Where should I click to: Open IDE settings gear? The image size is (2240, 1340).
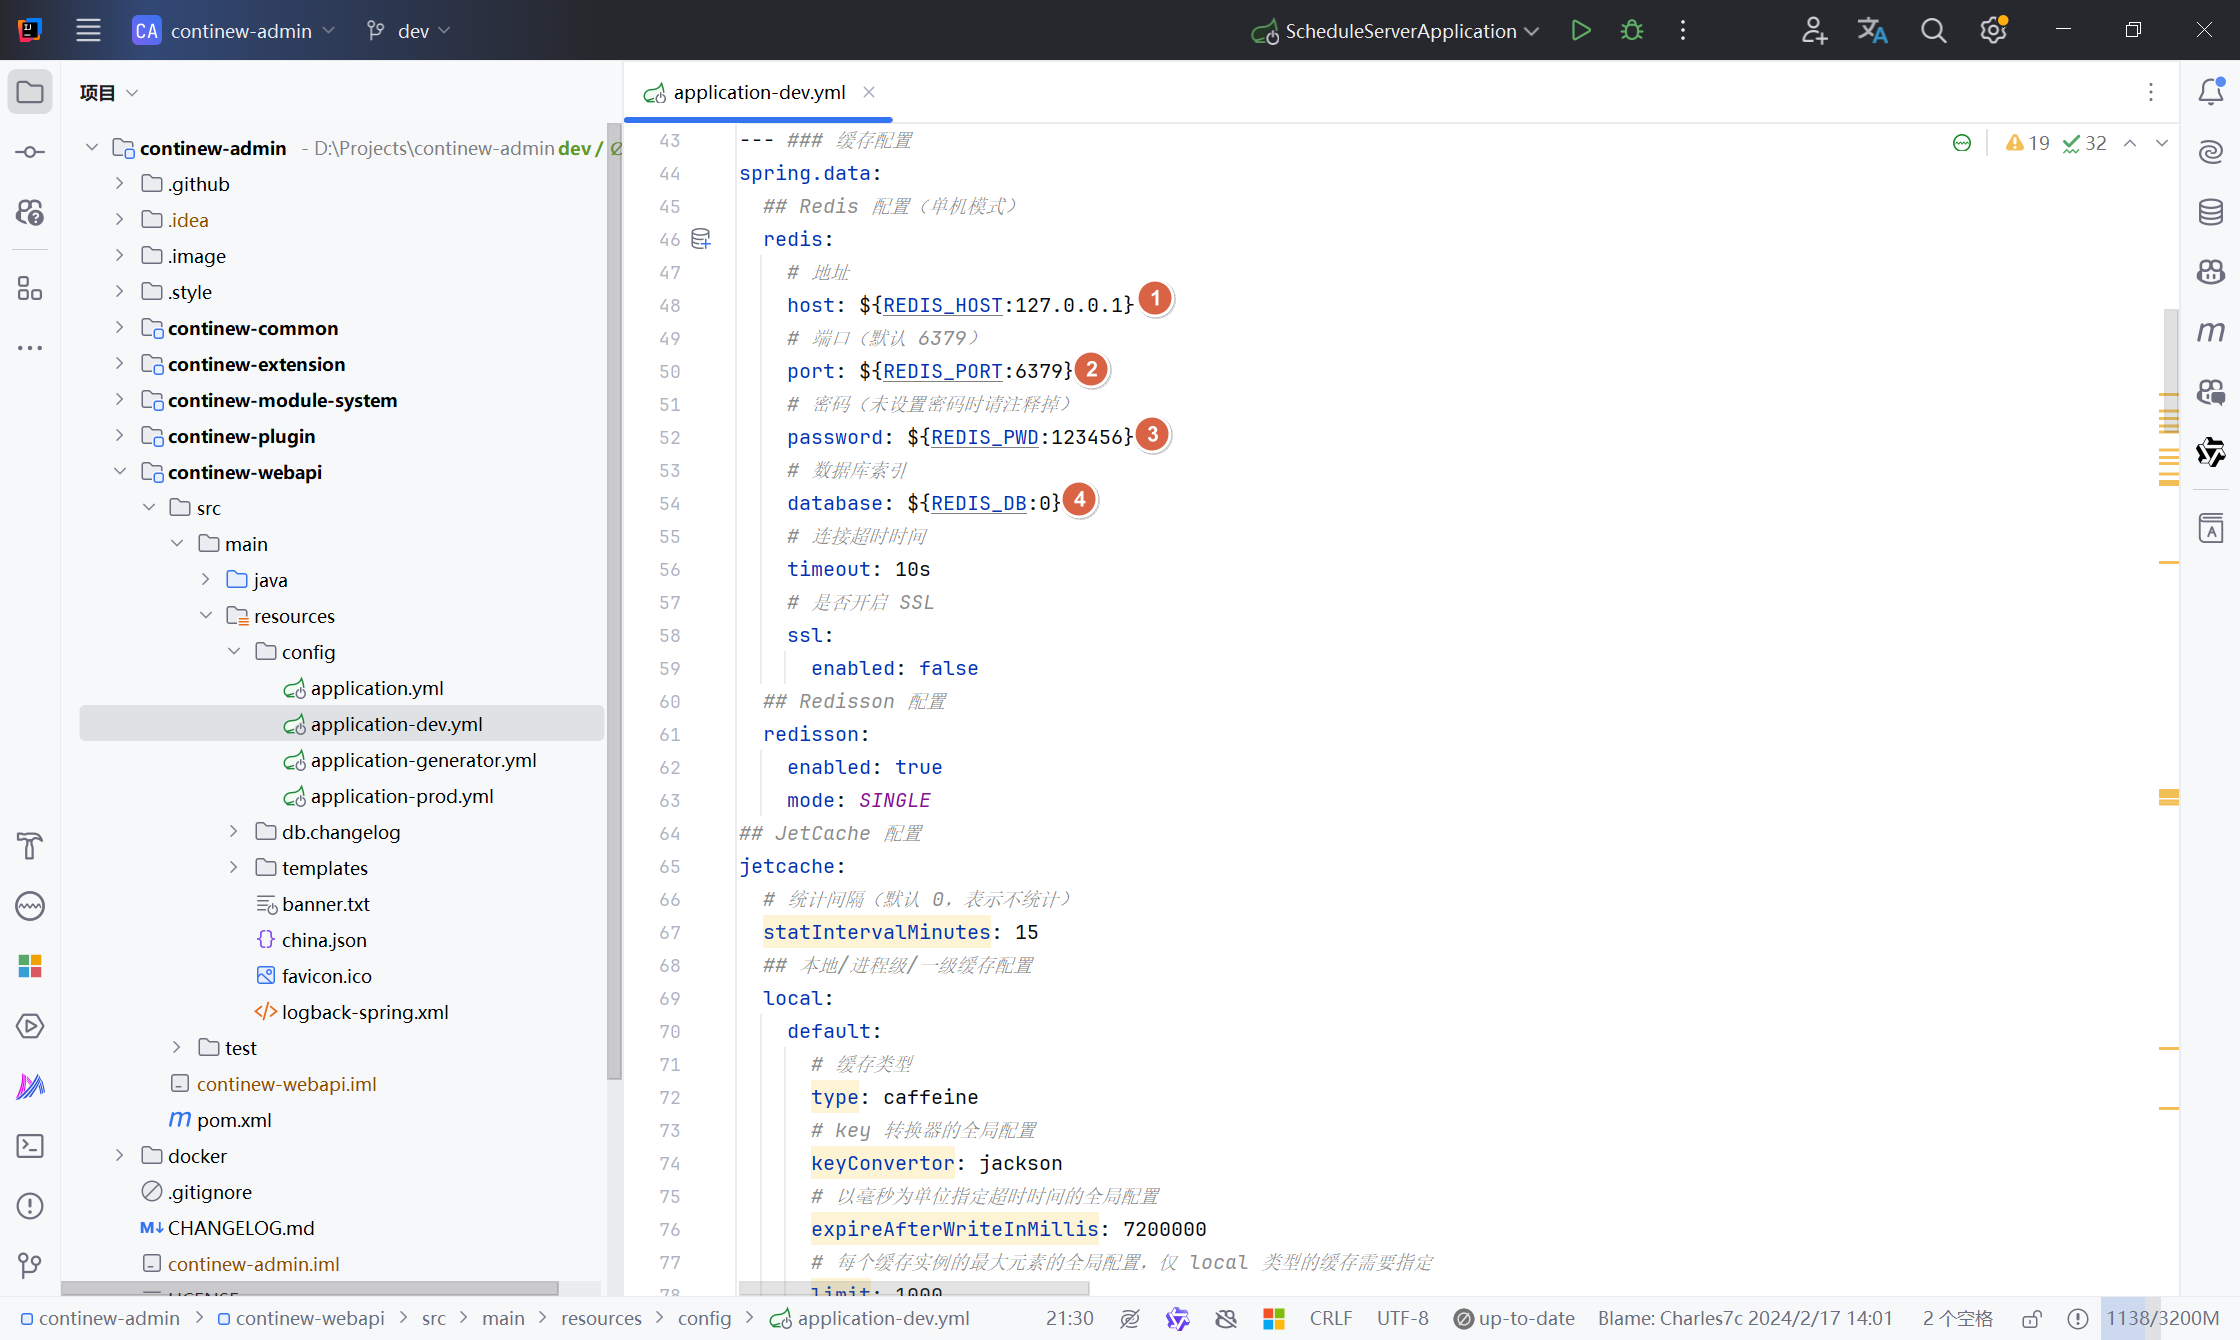point(1993,30)
